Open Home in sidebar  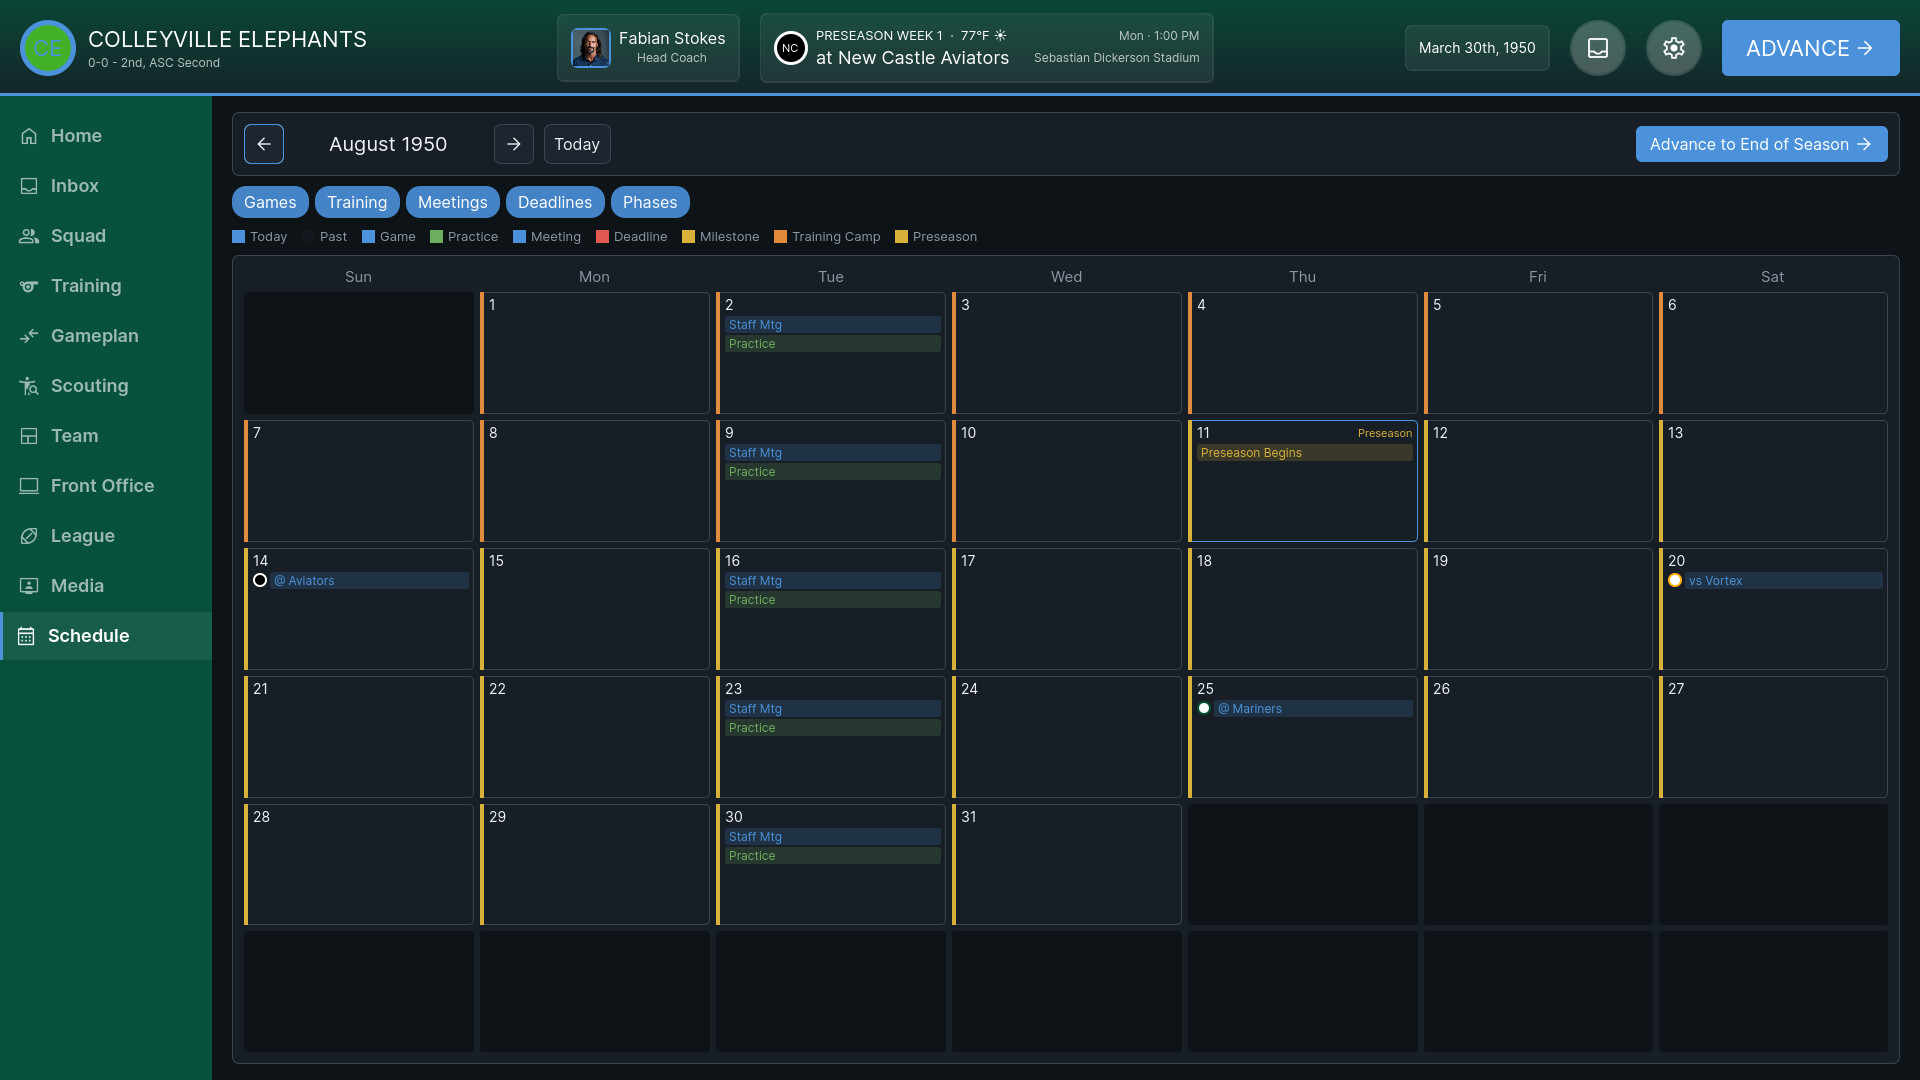[x=106, y=136]
